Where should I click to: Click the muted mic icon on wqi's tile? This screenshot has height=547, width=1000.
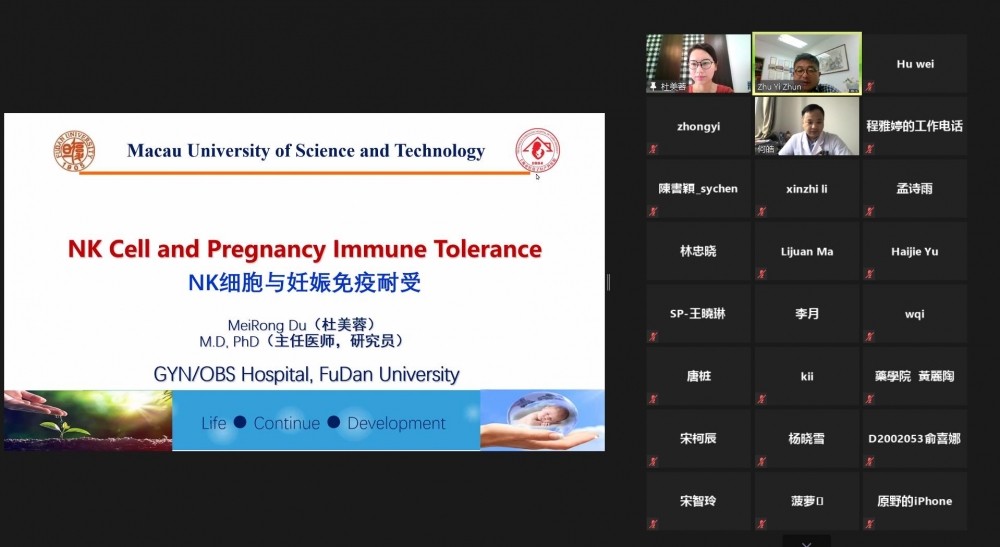(869, 336)
